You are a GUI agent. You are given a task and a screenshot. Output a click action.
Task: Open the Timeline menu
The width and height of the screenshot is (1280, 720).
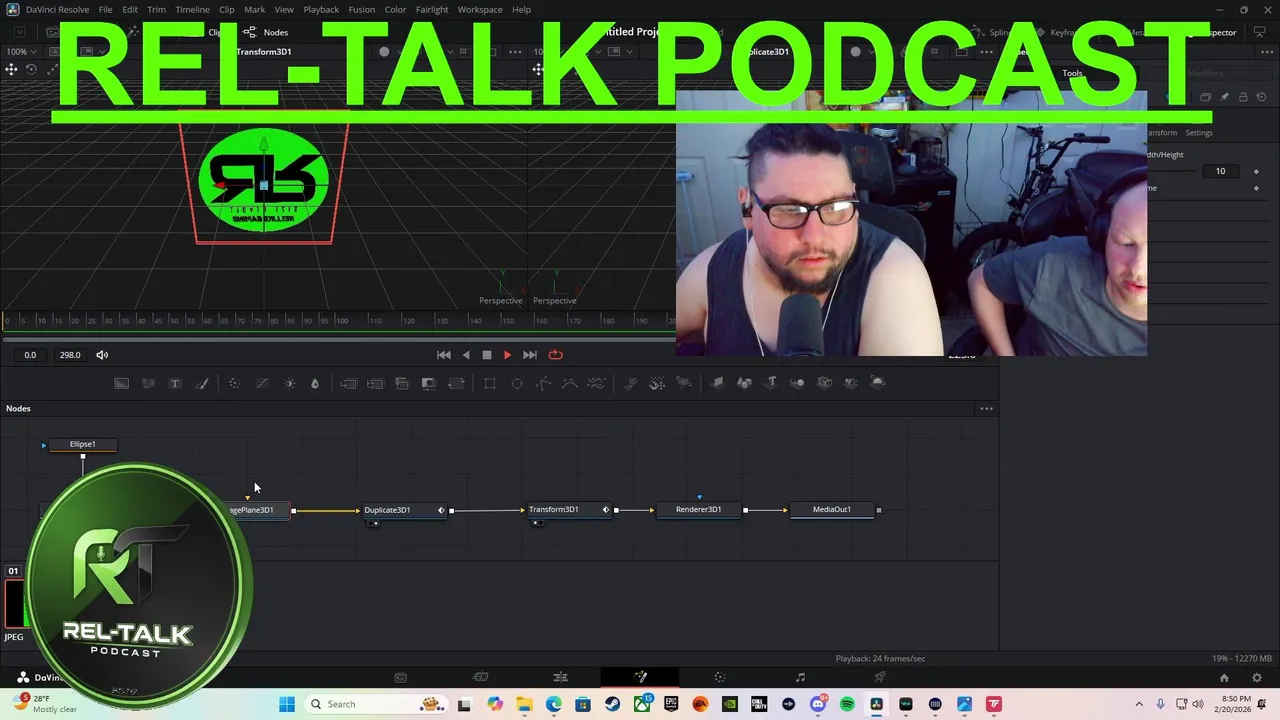click(x=192, y=9)
